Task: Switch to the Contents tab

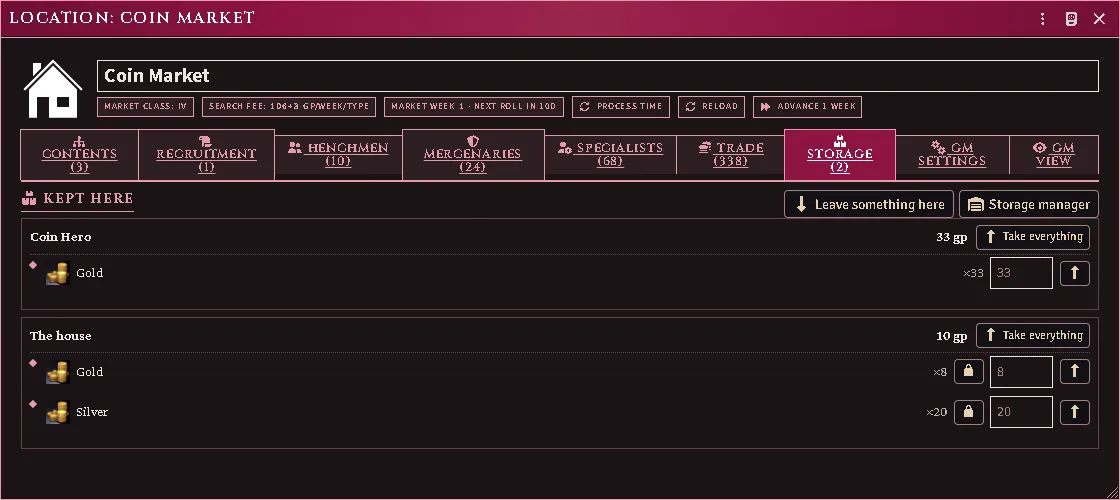Action: click(x=79, y=154)
